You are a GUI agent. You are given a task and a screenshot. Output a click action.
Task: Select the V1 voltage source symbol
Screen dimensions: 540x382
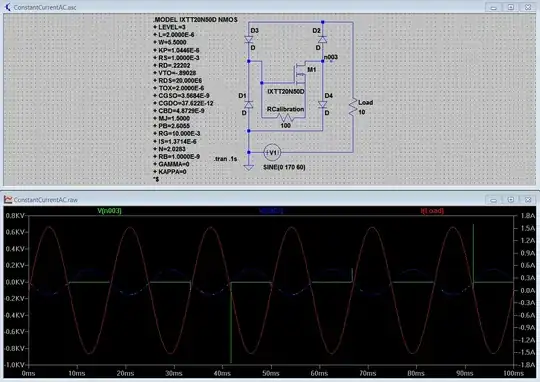click(x=272, y=152)
